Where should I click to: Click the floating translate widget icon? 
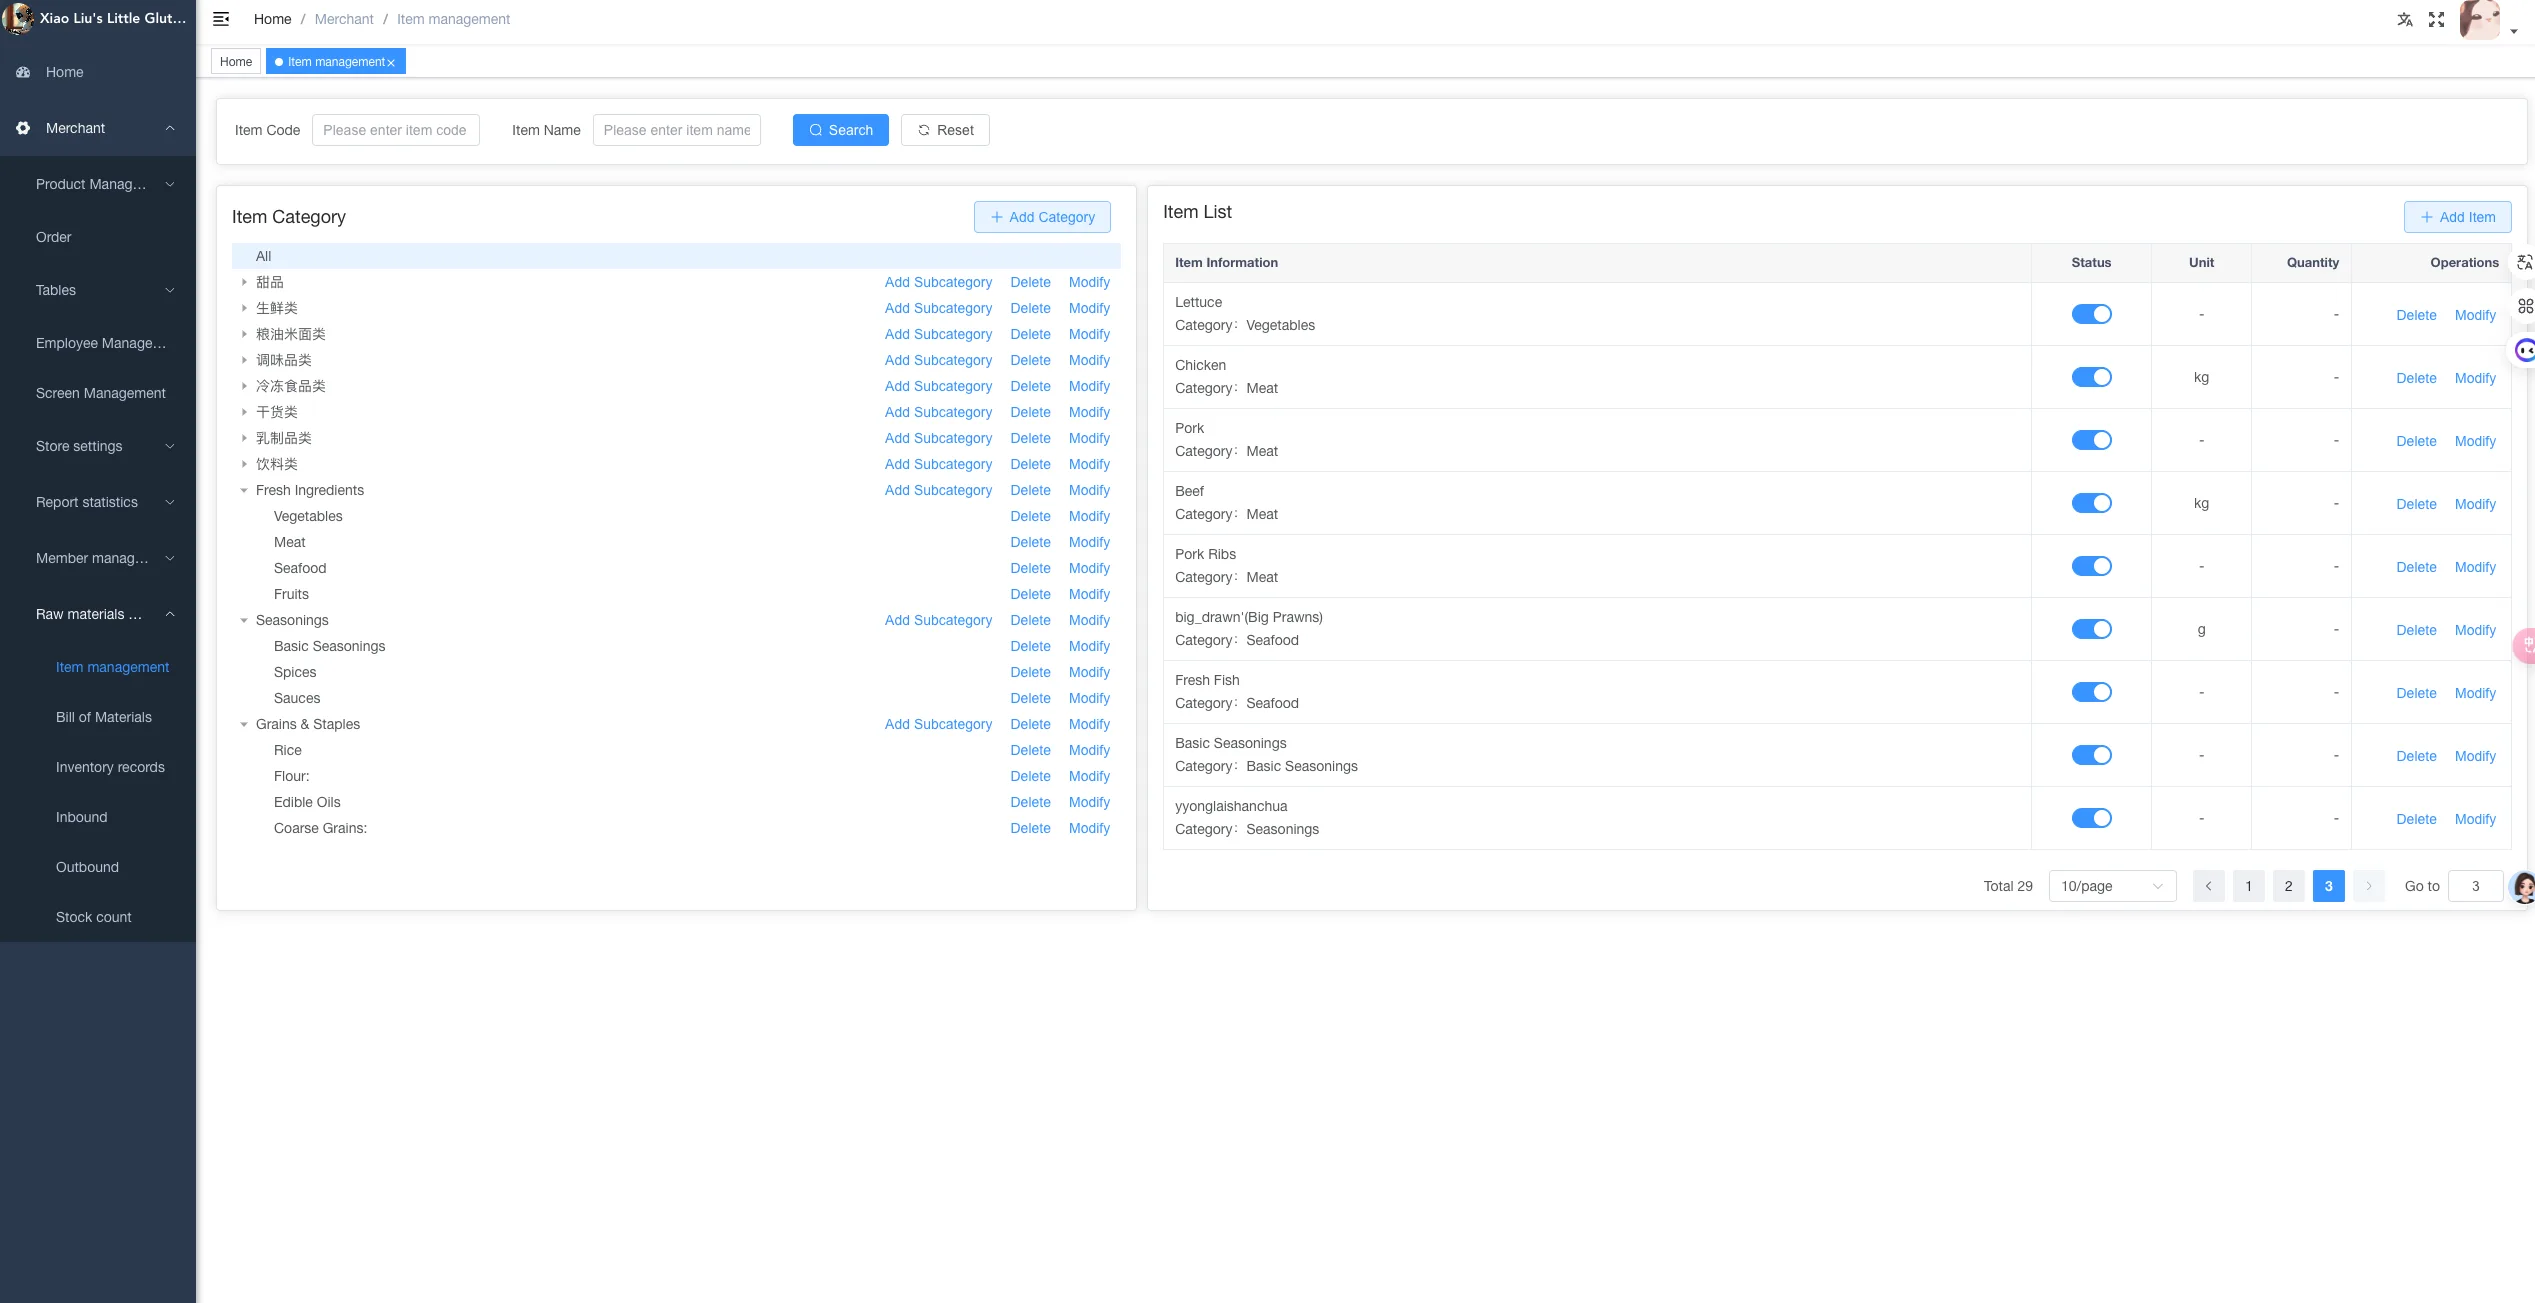(2525, 262)
